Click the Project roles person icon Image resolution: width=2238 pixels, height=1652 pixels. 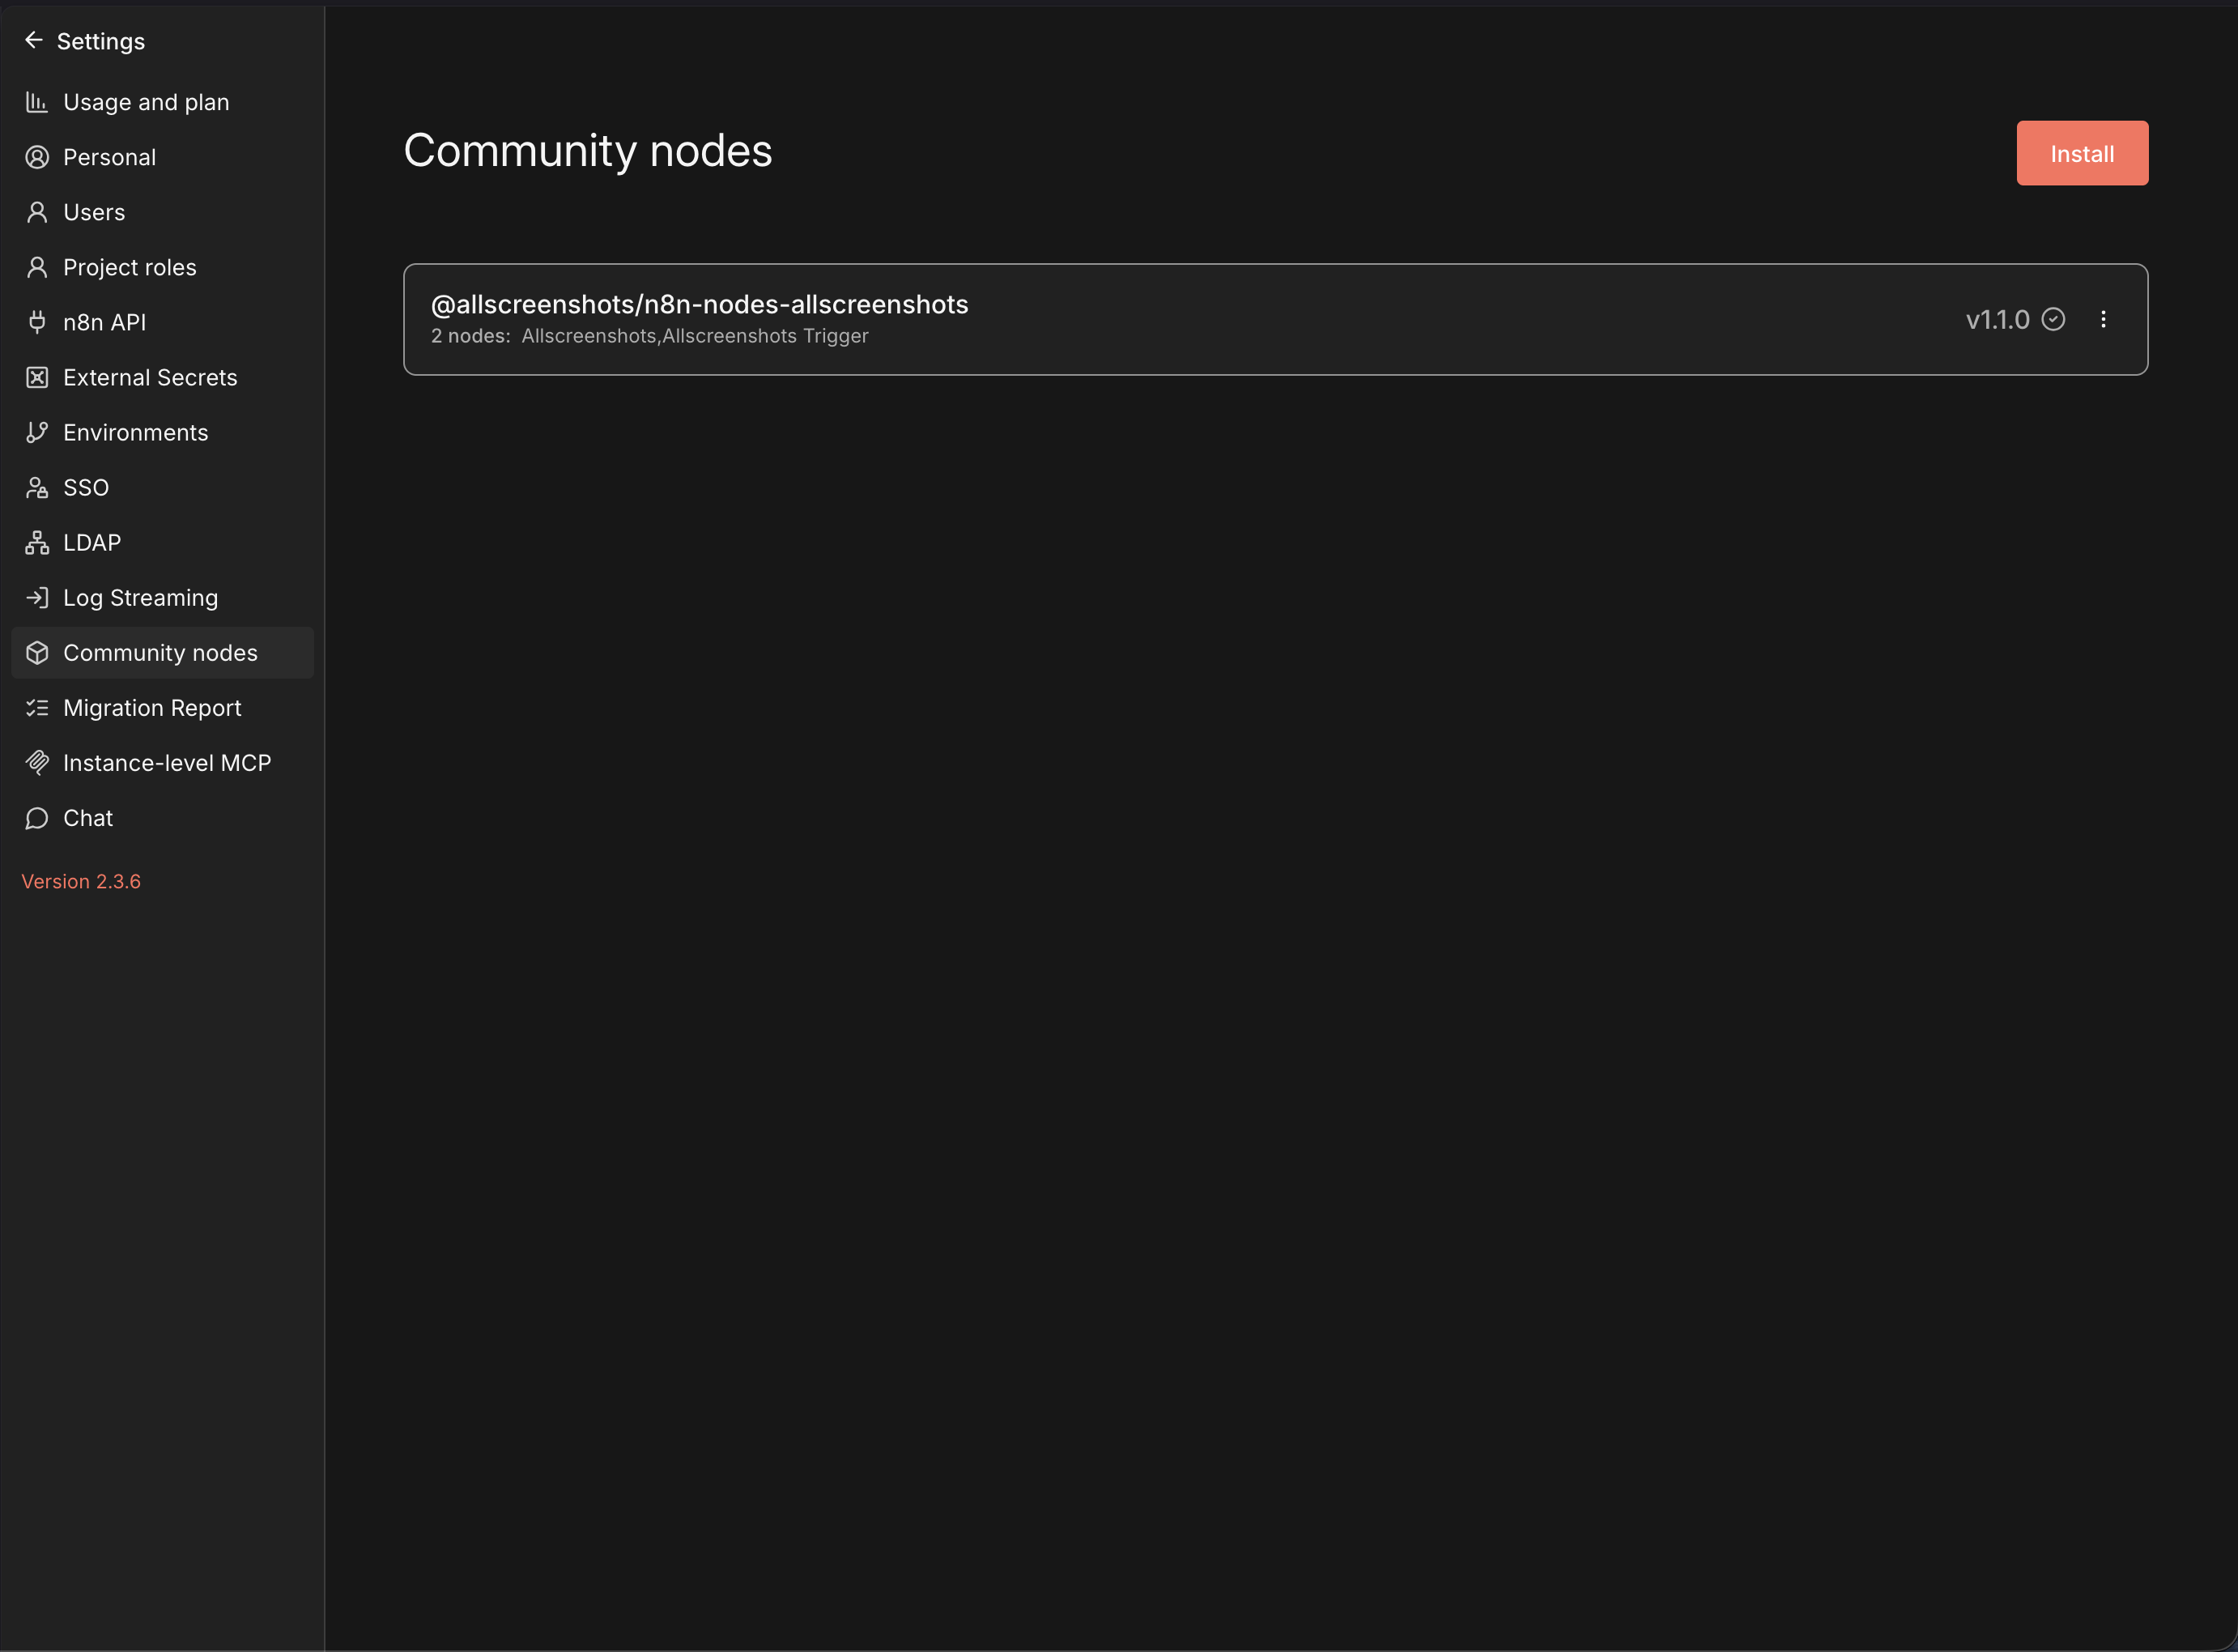click(37, 267)
